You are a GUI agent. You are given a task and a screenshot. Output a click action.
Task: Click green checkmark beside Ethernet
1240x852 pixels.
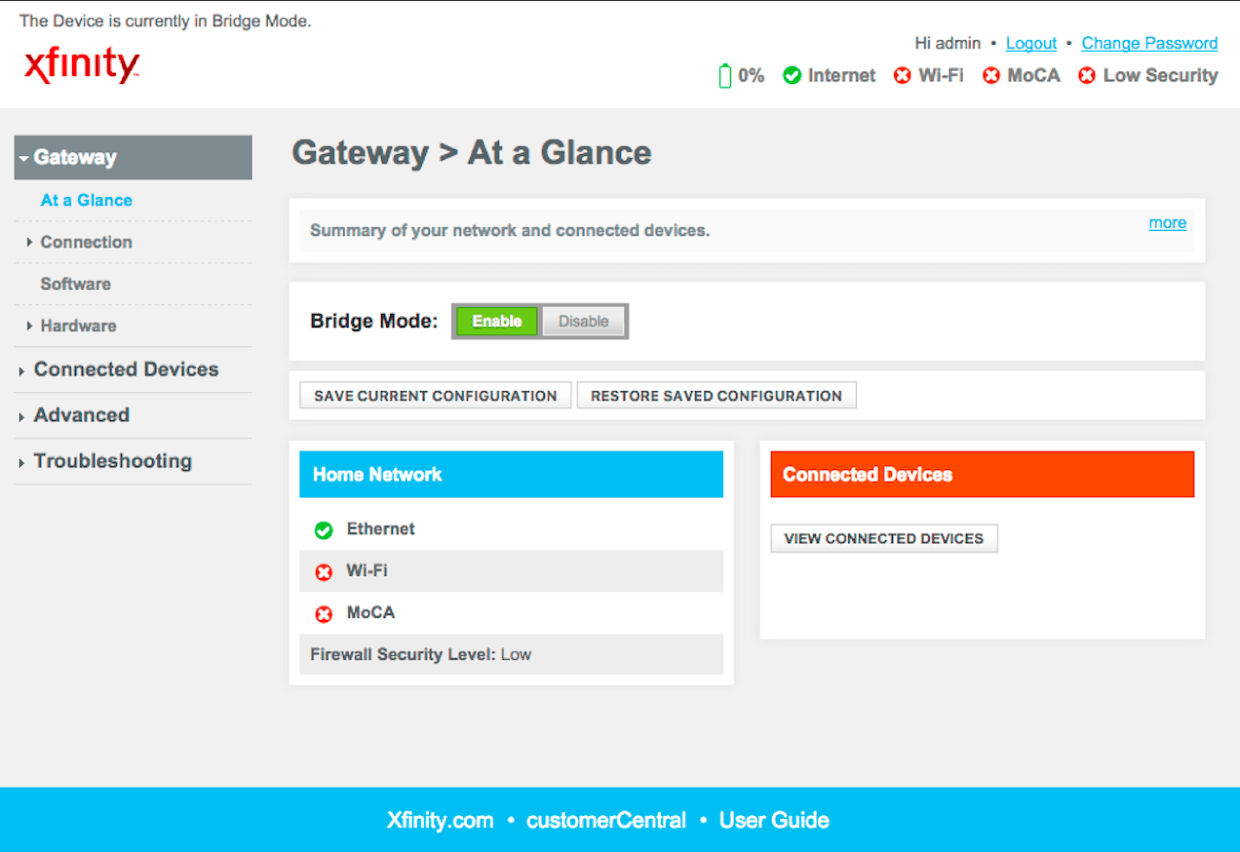coord(323,530)
